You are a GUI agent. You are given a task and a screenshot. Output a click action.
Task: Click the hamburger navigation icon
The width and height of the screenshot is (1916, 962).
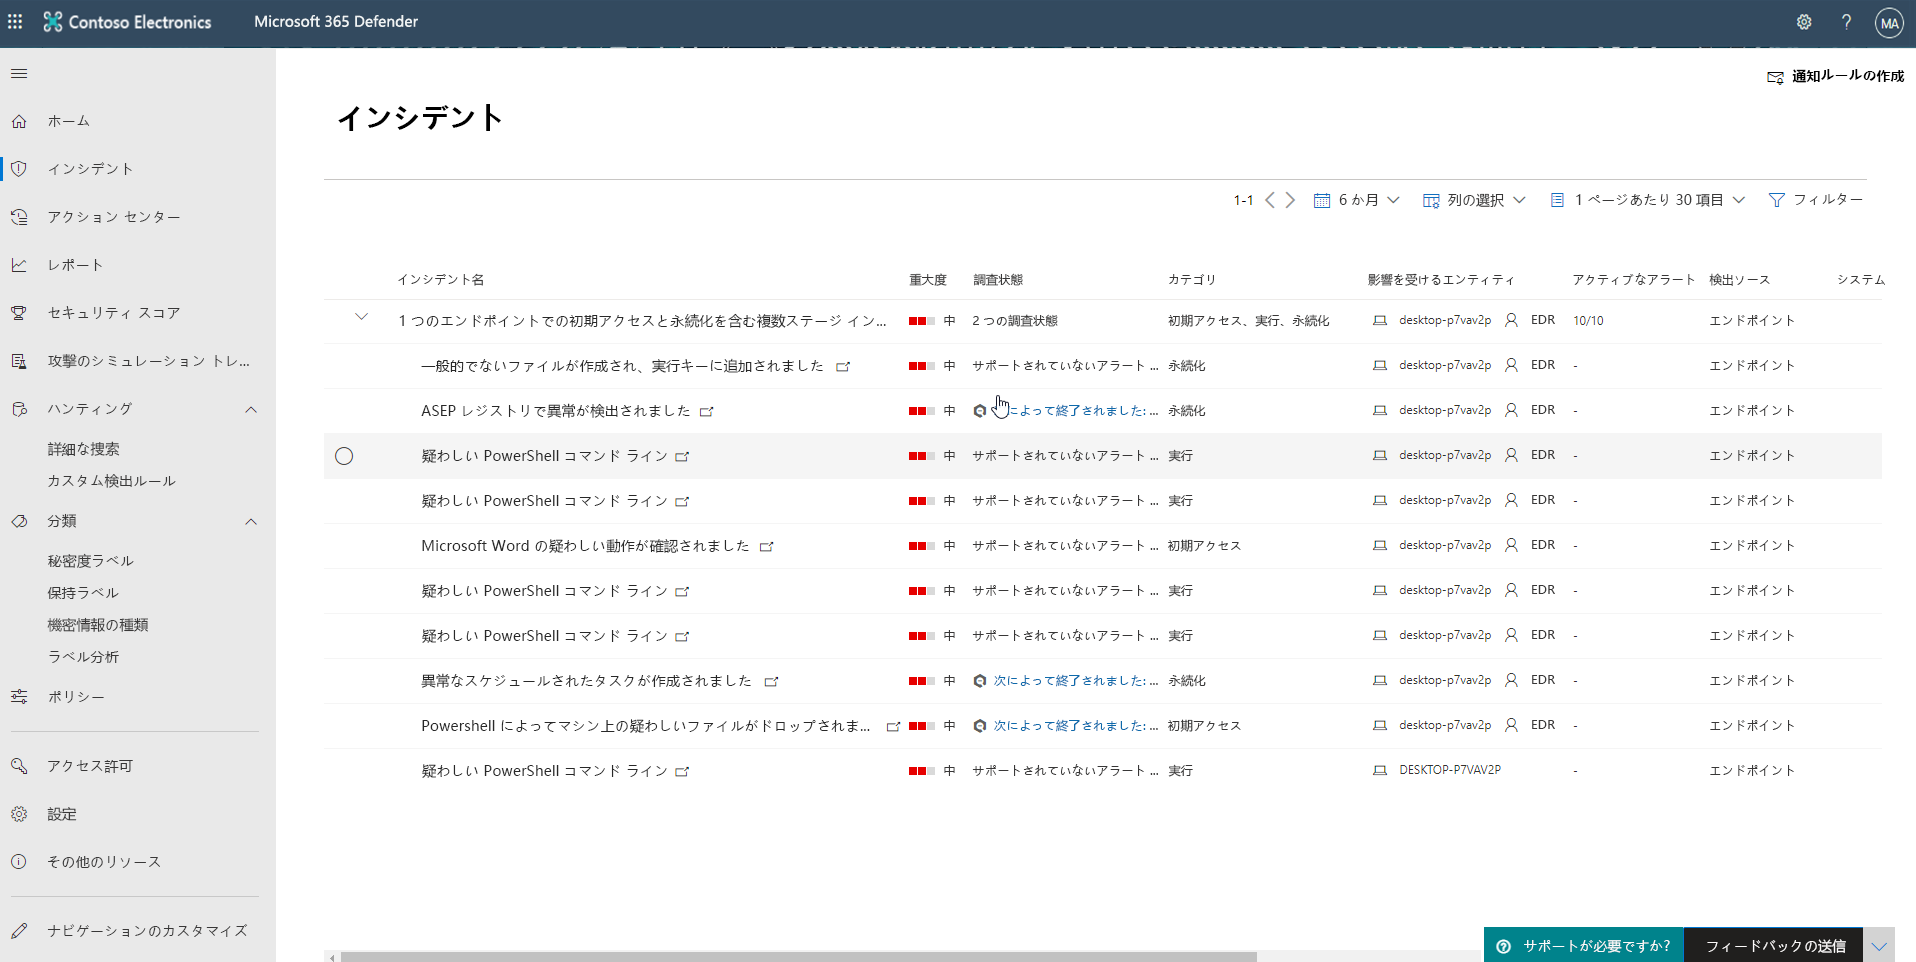(18, 72)
